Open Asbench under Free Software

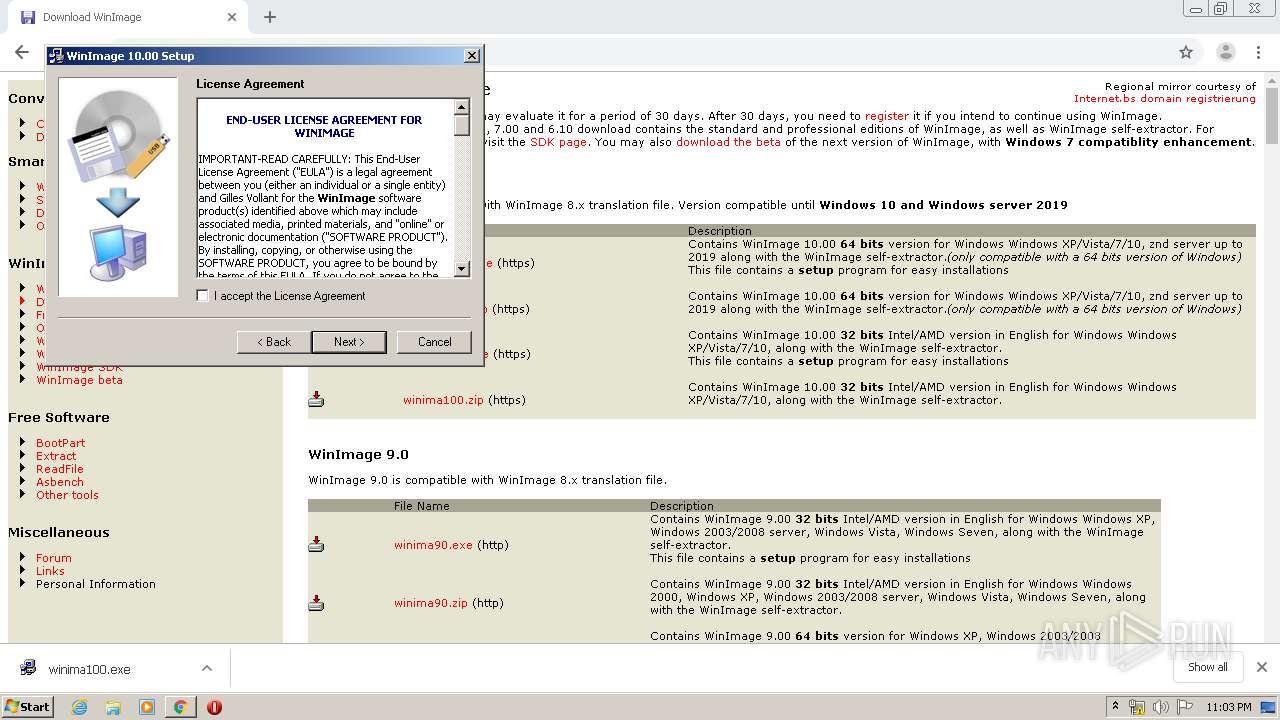pos(60,482)
